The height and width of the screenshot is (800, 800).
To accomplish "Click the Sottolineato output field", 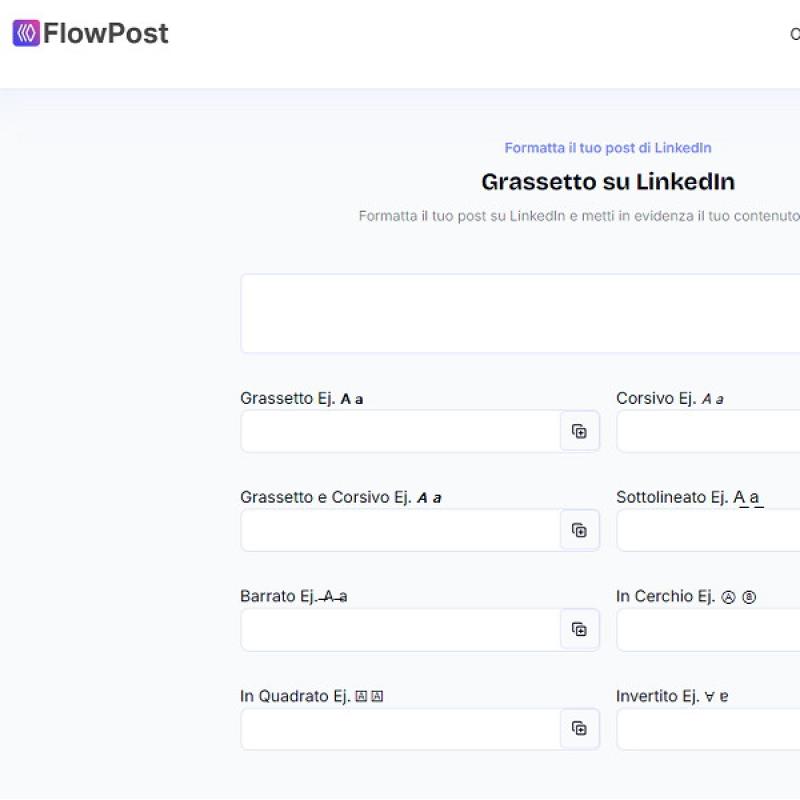I will tap(708, 530).
